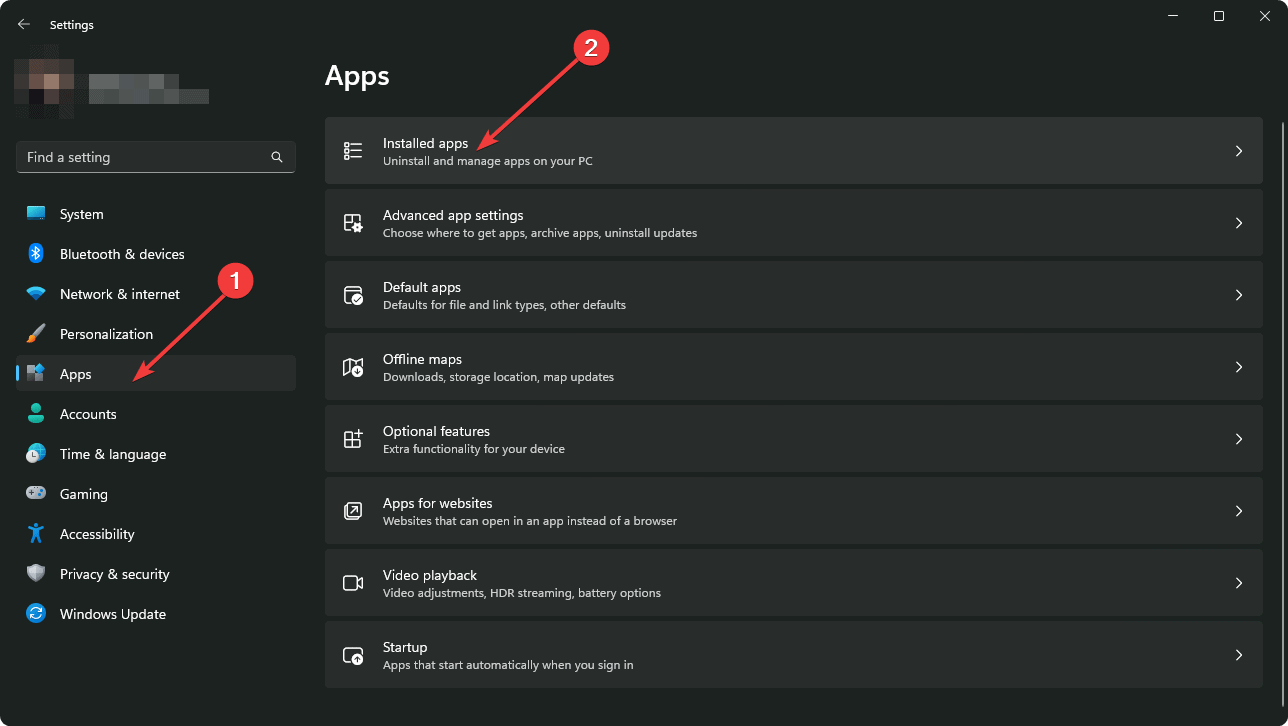The width and height of the screenshot is (1288, 726).
Task: Open Offline maps settings
Action: click(x=794, y=367)
